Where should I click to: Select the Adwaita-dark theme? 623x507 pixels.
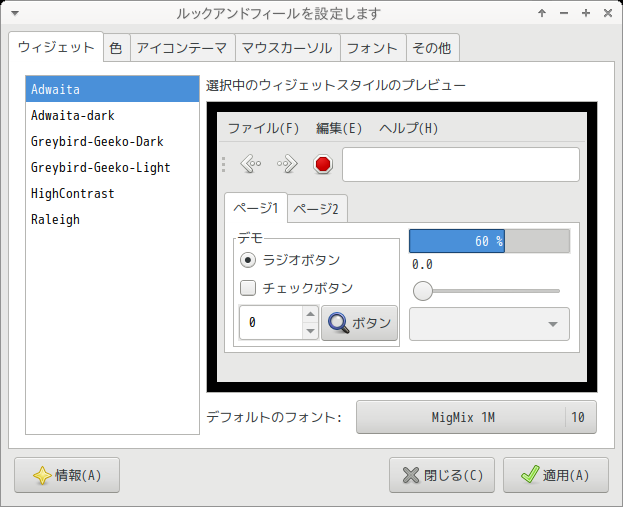click(112, 115)
